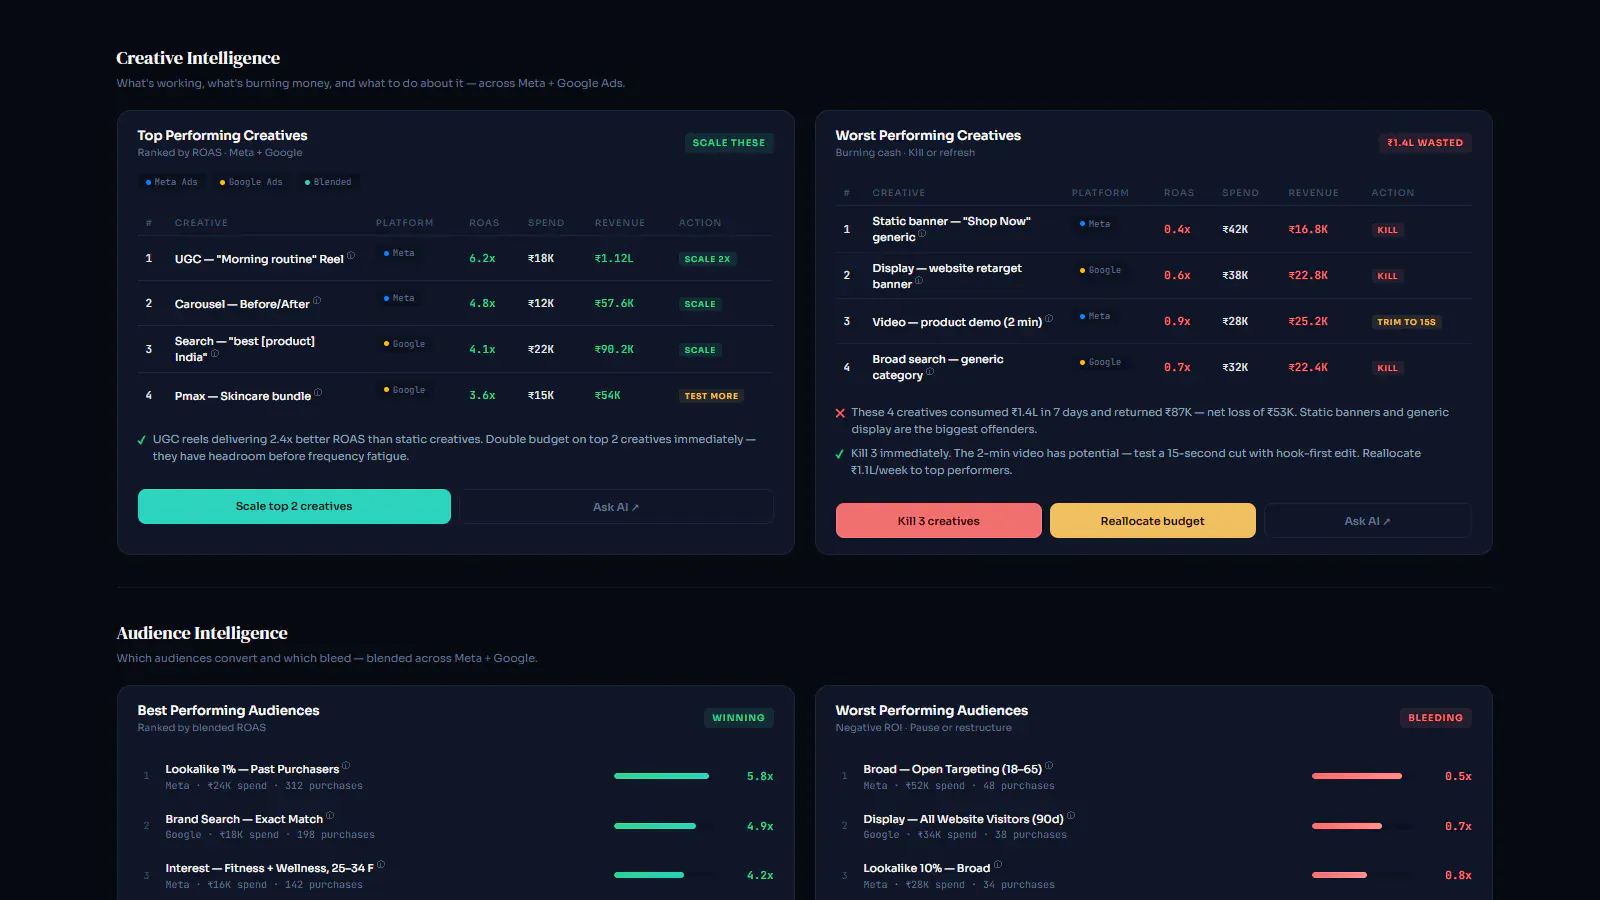This screenshot has width=1600, height=900.
Task: Click Creative Intelligence section heading
Action: (198, 58)
